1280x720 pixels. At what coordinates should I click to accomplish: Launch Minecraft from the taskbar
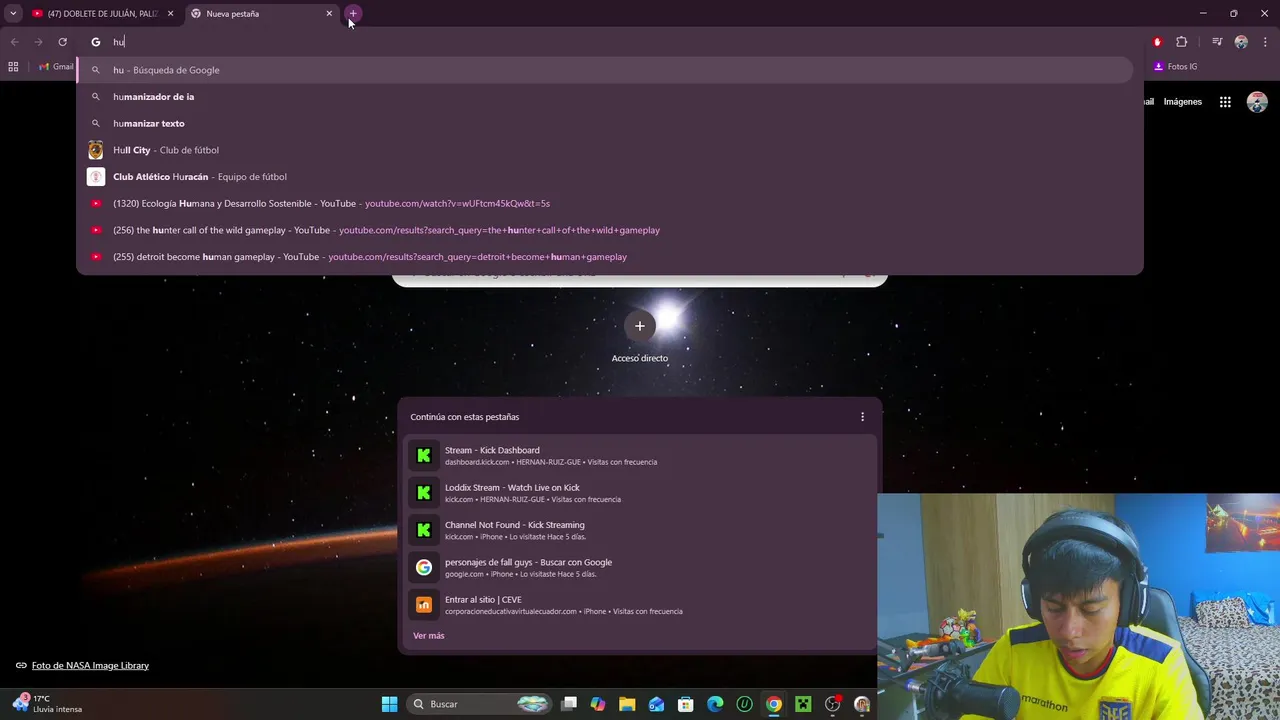click(803, 704)
